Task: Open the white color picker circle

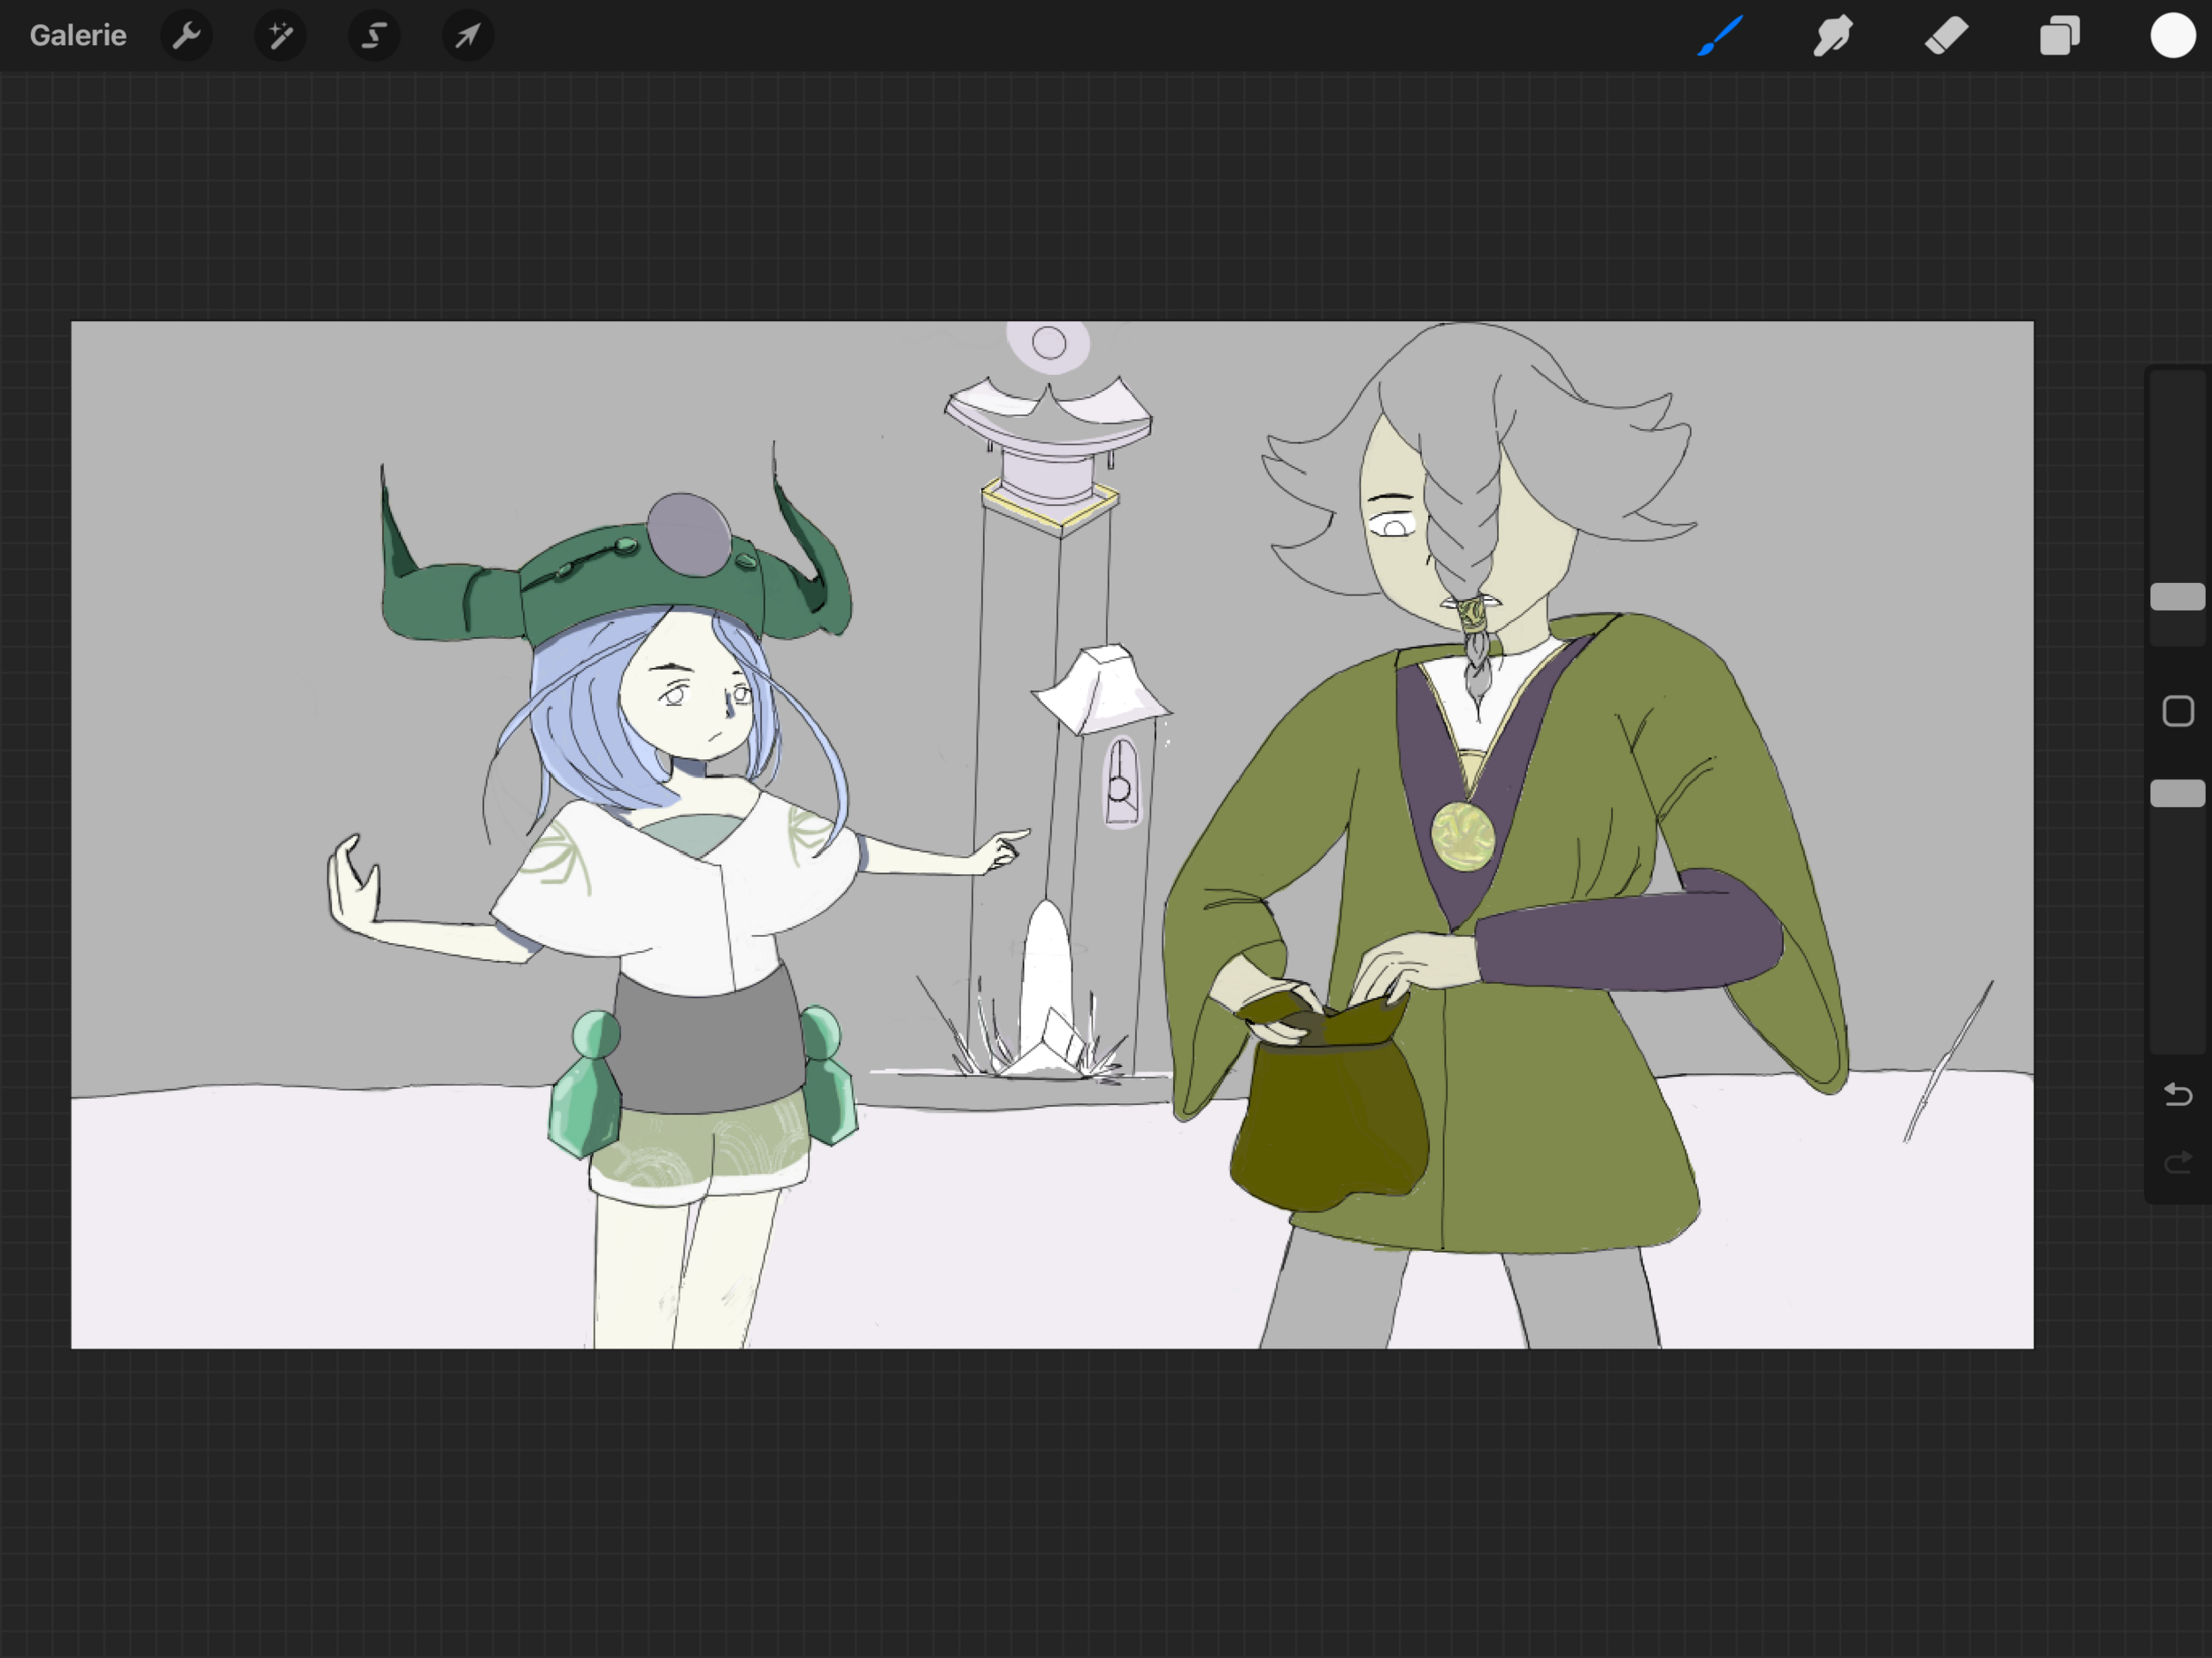Action: pos(2172,36)
